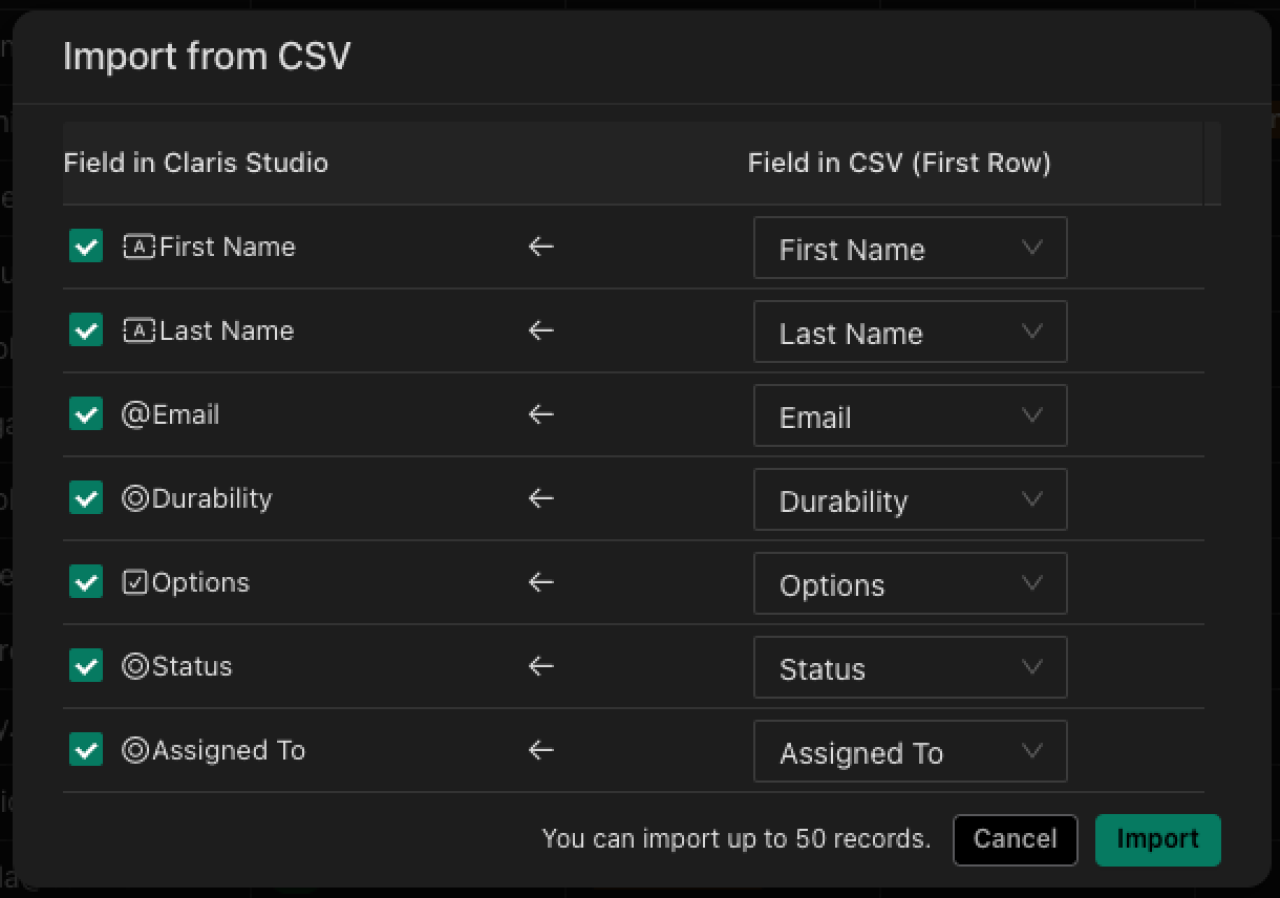Expand the Email CSV field dropdown
This screenshot has width=1280, height=898.
[910, 416]
